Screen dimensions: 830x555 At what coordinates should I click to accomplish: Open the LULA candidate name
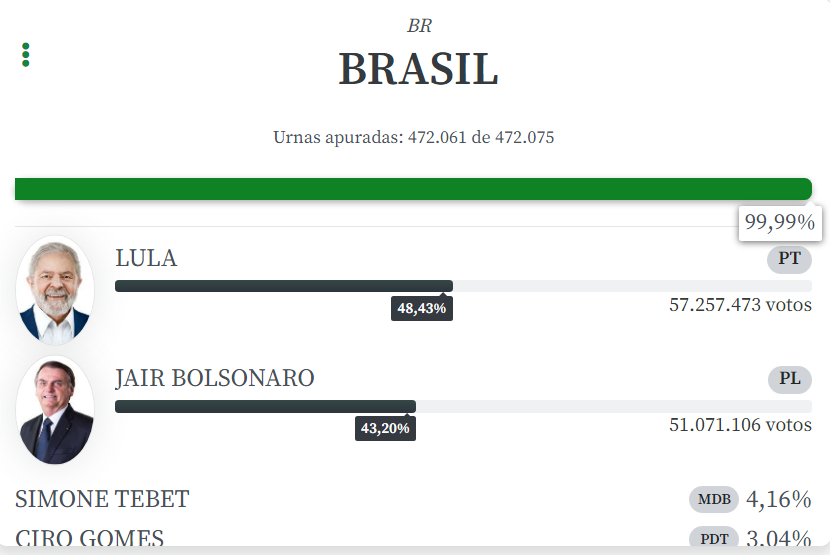click(x=146, y=258)
